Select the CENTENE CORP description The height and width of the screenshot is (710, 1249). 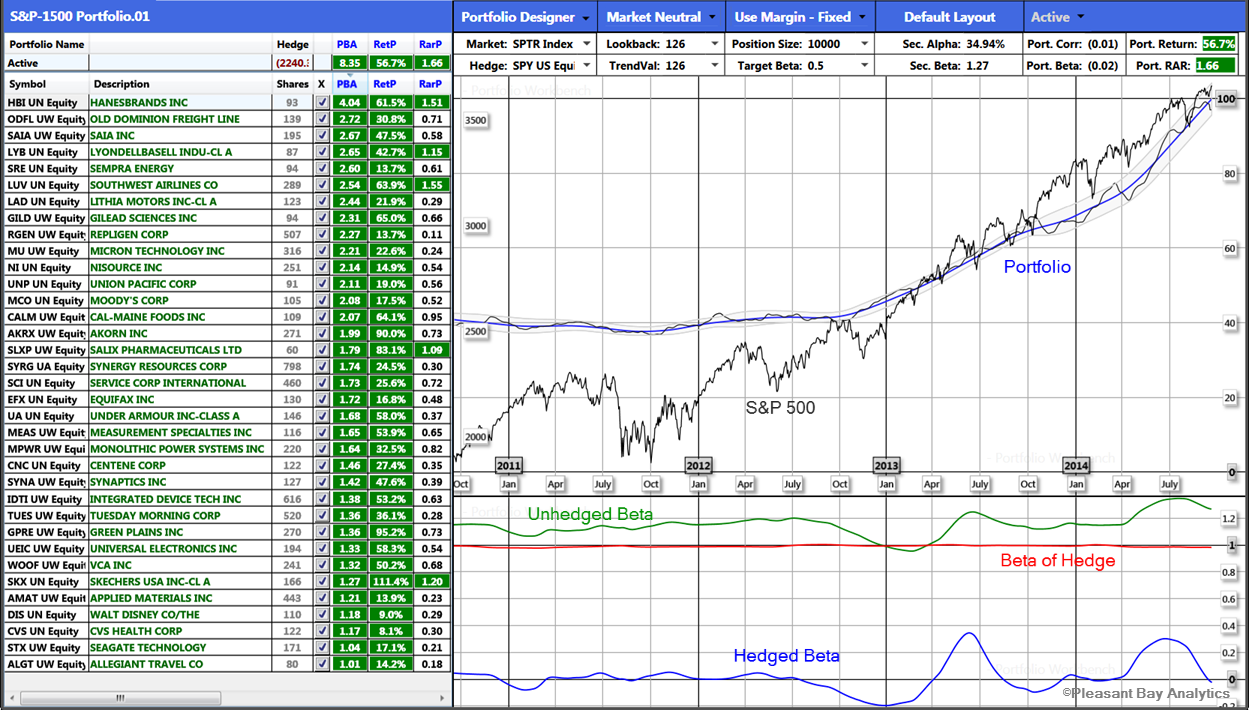coord(180,465)
